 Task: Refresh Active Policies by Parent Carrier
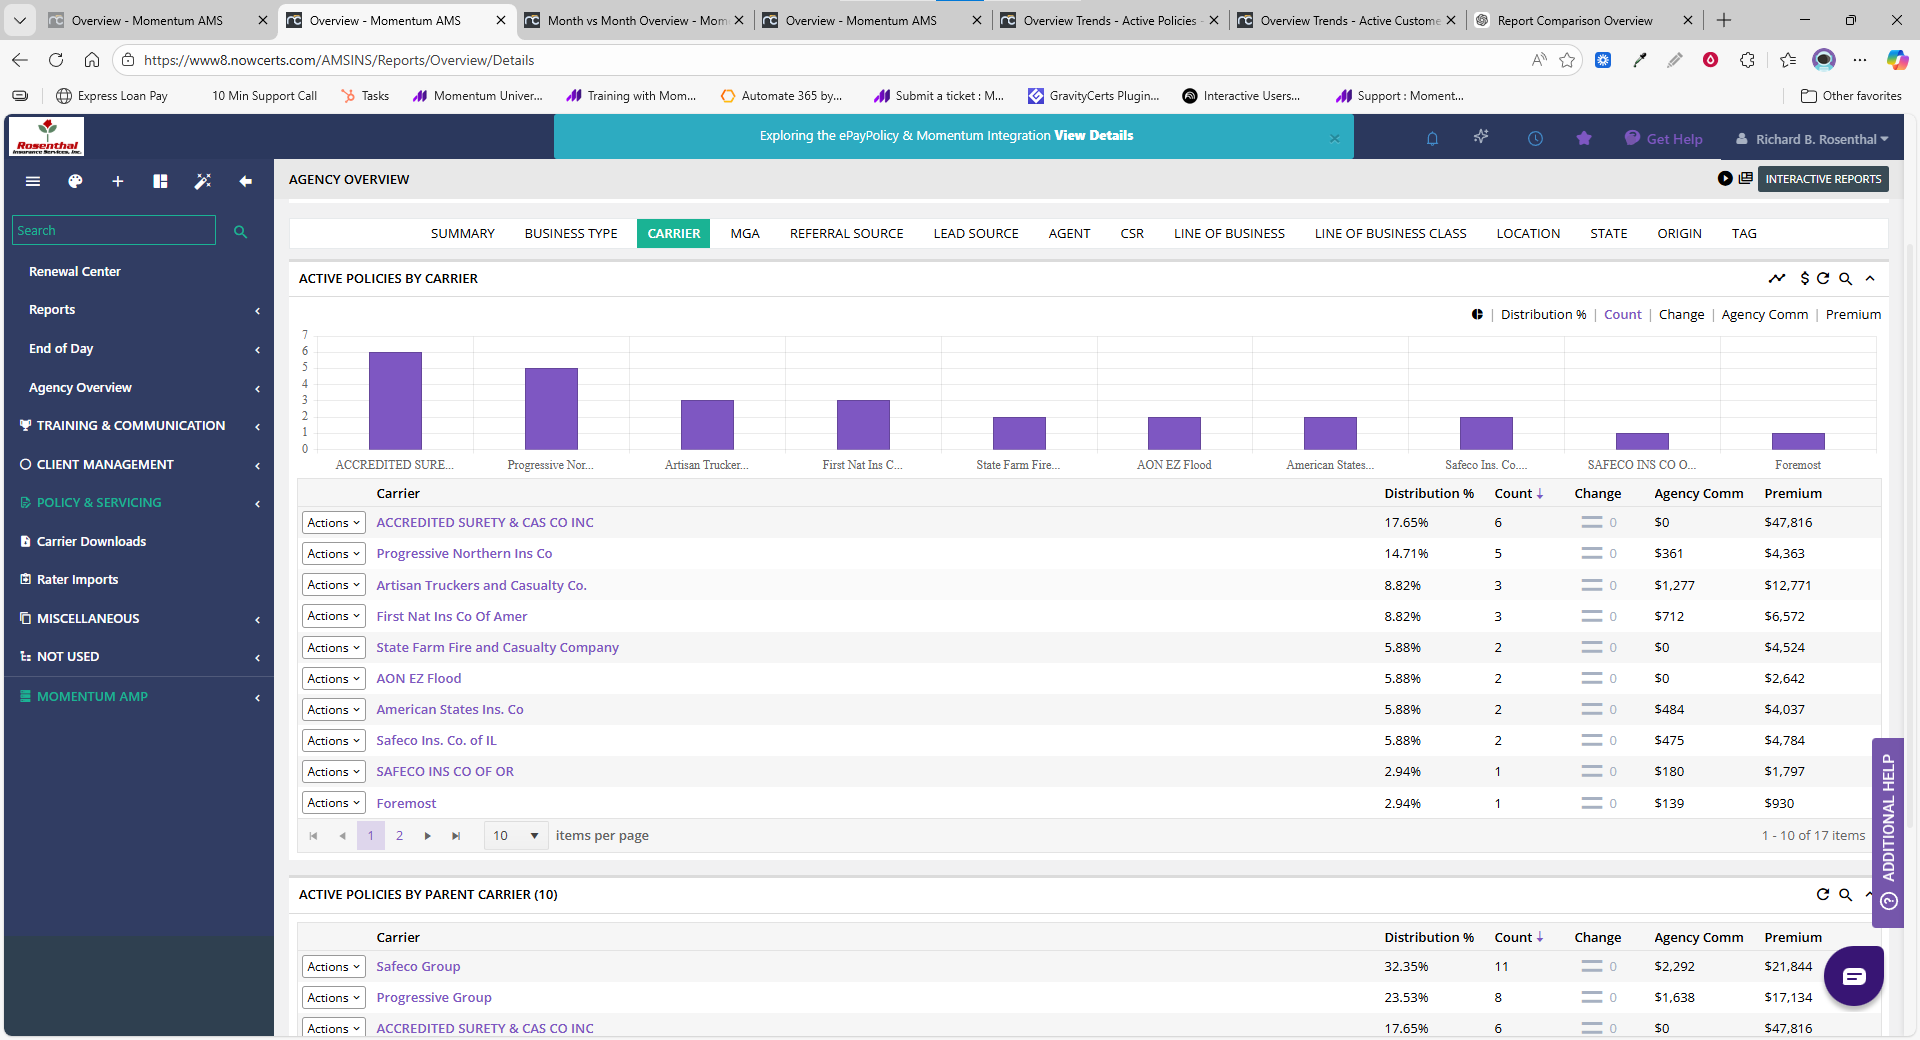point(1823,895)
